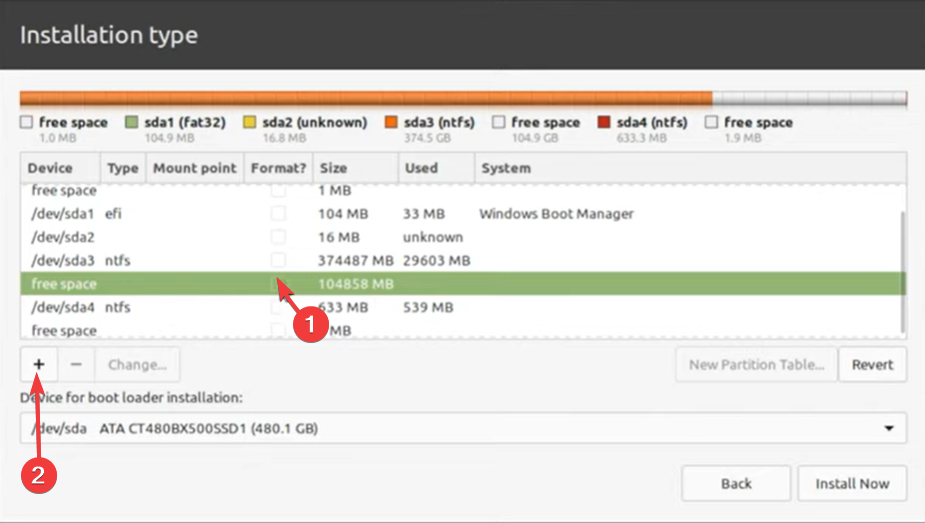Click the free space 1.0 MB legend swatch
Viewport: 925px width, 523px height.
[26, 122]
